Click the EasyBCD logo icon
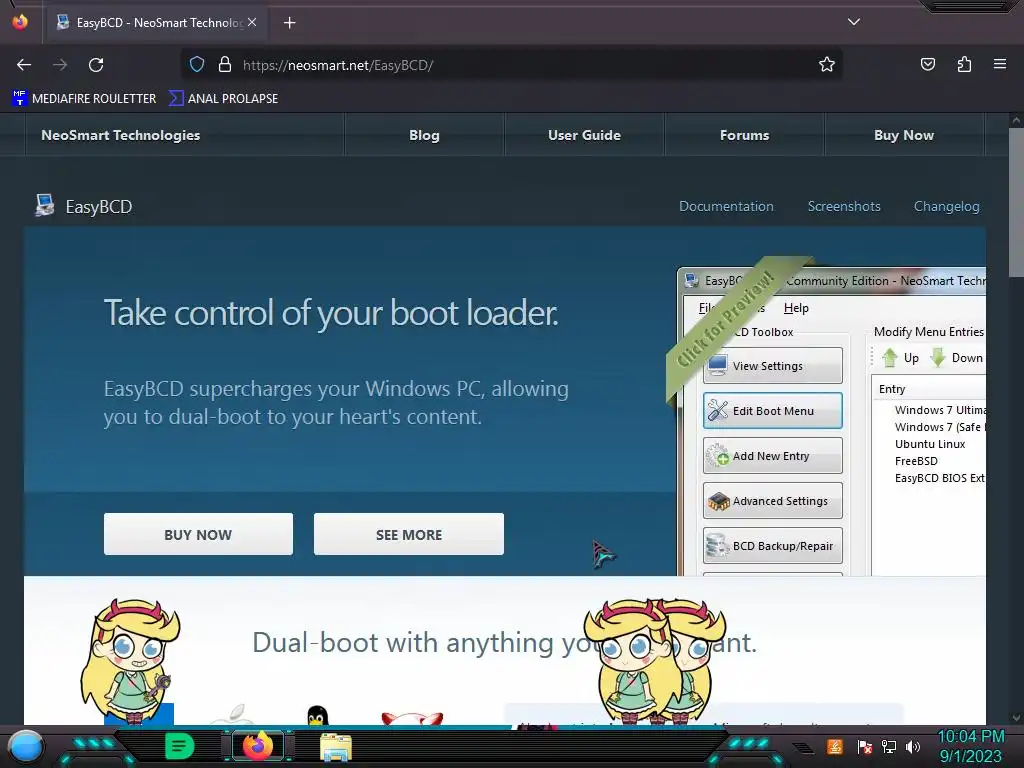Image resolution: width=1024 pixels, height=768 pixels. tap(44, 206)
